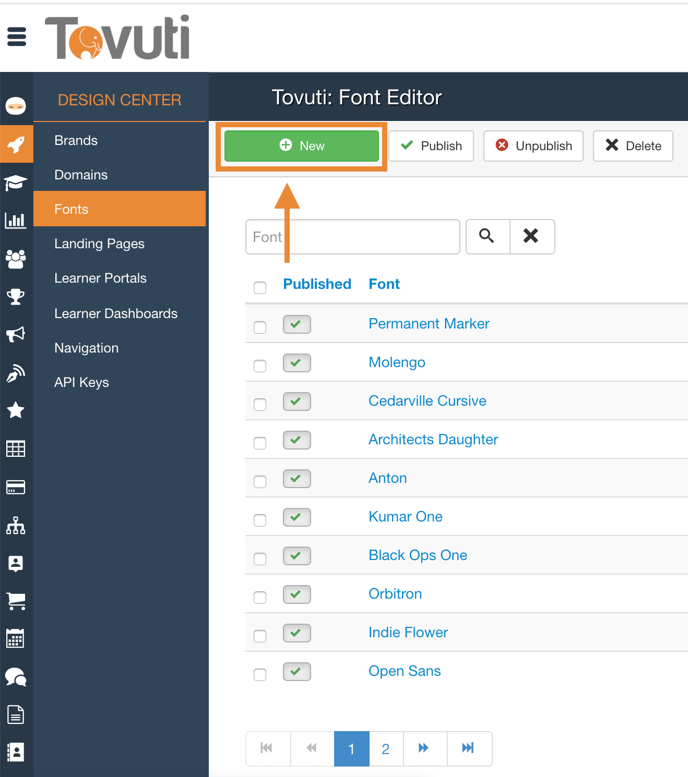Open the users group sidebar icon
The width and height of the screenshot is (688, 777).
16,259
